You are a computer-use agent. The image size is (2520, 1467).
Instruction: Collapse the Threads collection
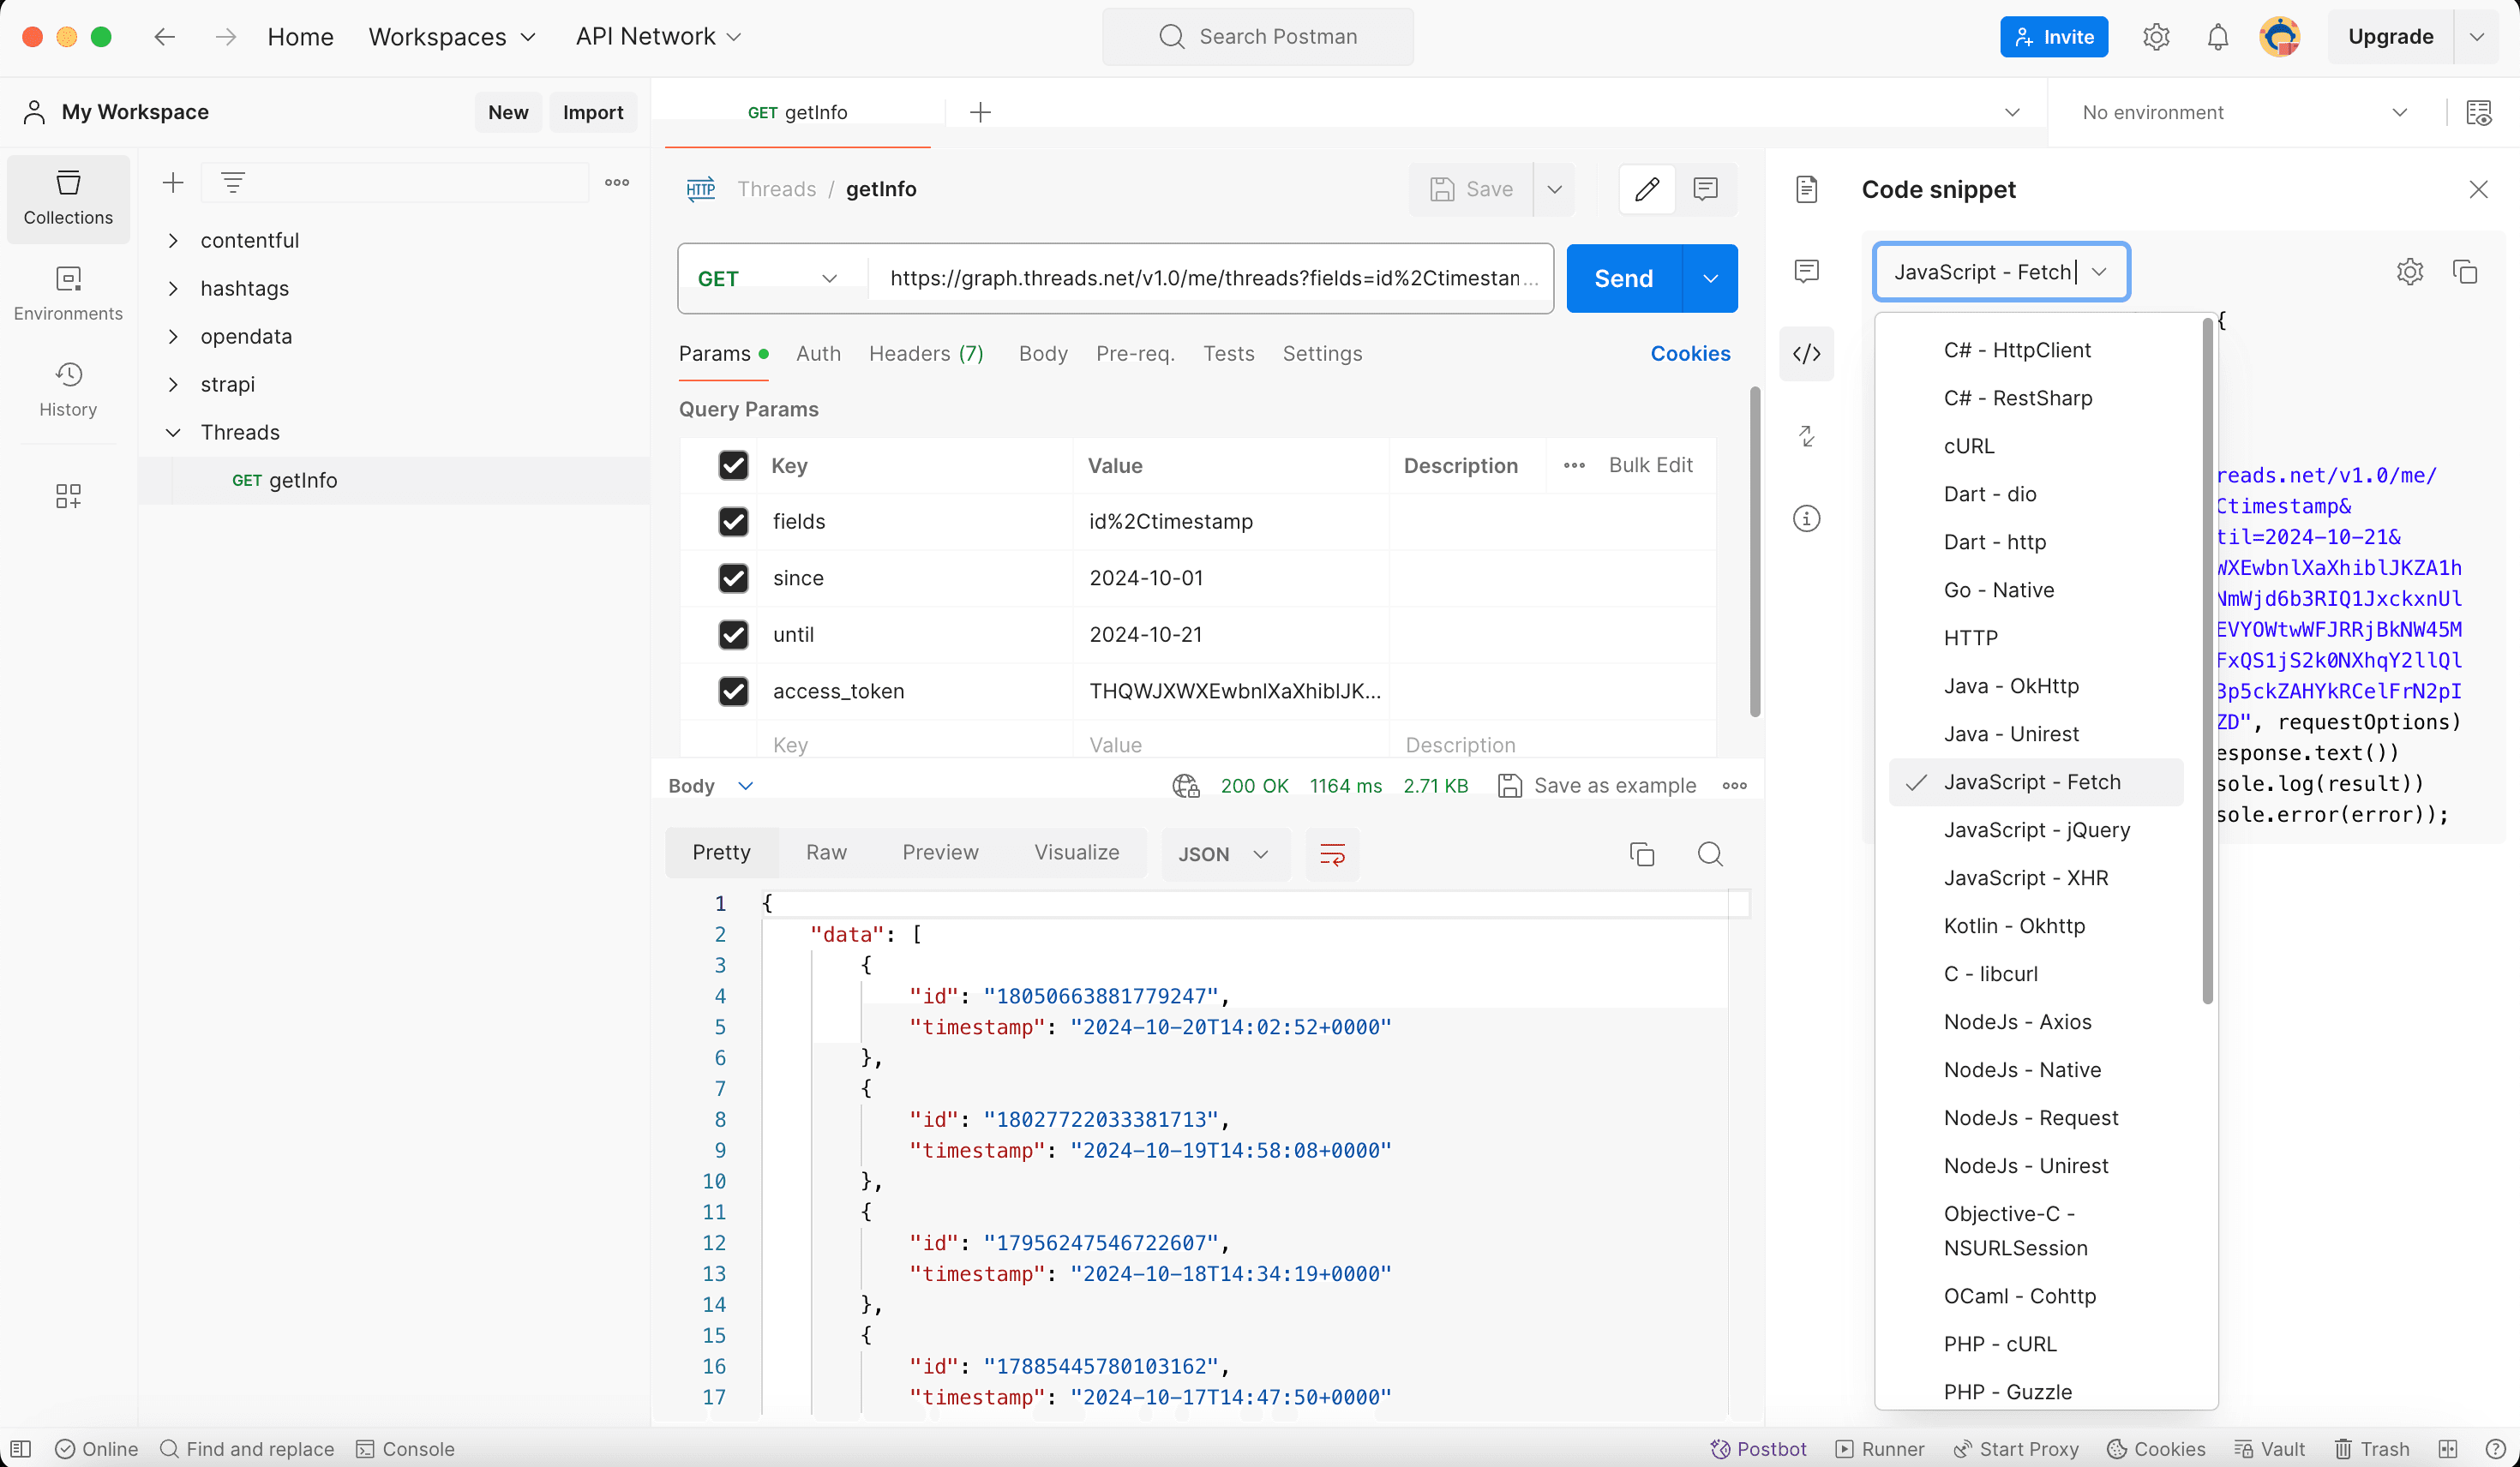tap(173, 432)
